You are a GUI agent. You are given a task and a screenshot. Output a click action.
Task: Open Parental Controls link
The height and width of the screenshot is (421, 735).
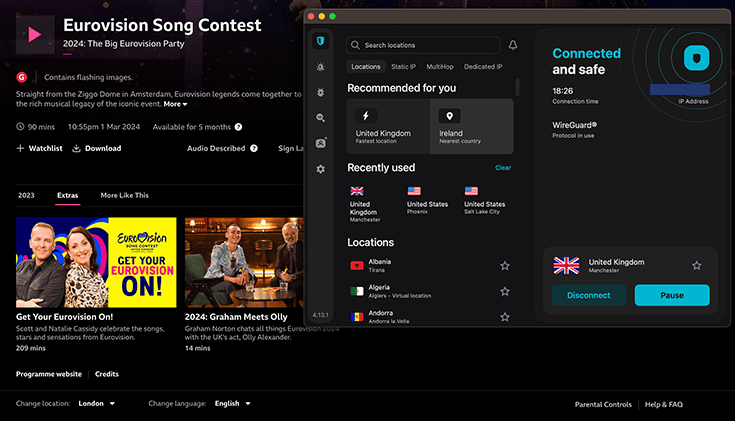point(603,405)
